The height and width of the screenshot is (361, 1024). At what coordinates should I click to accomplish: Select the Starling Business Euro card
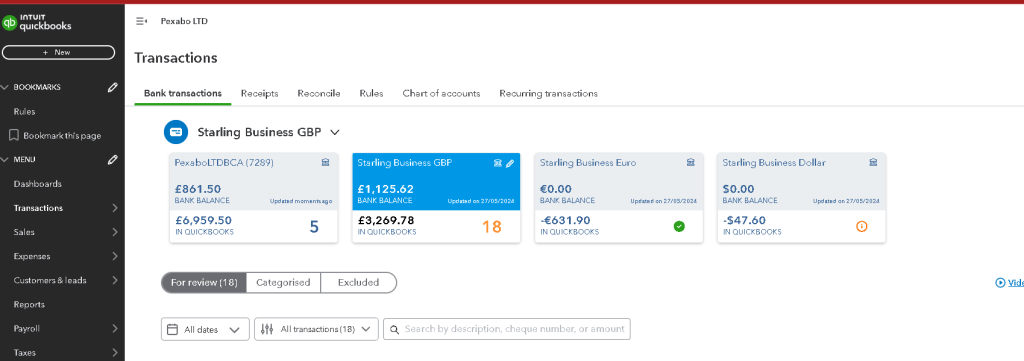[x=619, y=198]
